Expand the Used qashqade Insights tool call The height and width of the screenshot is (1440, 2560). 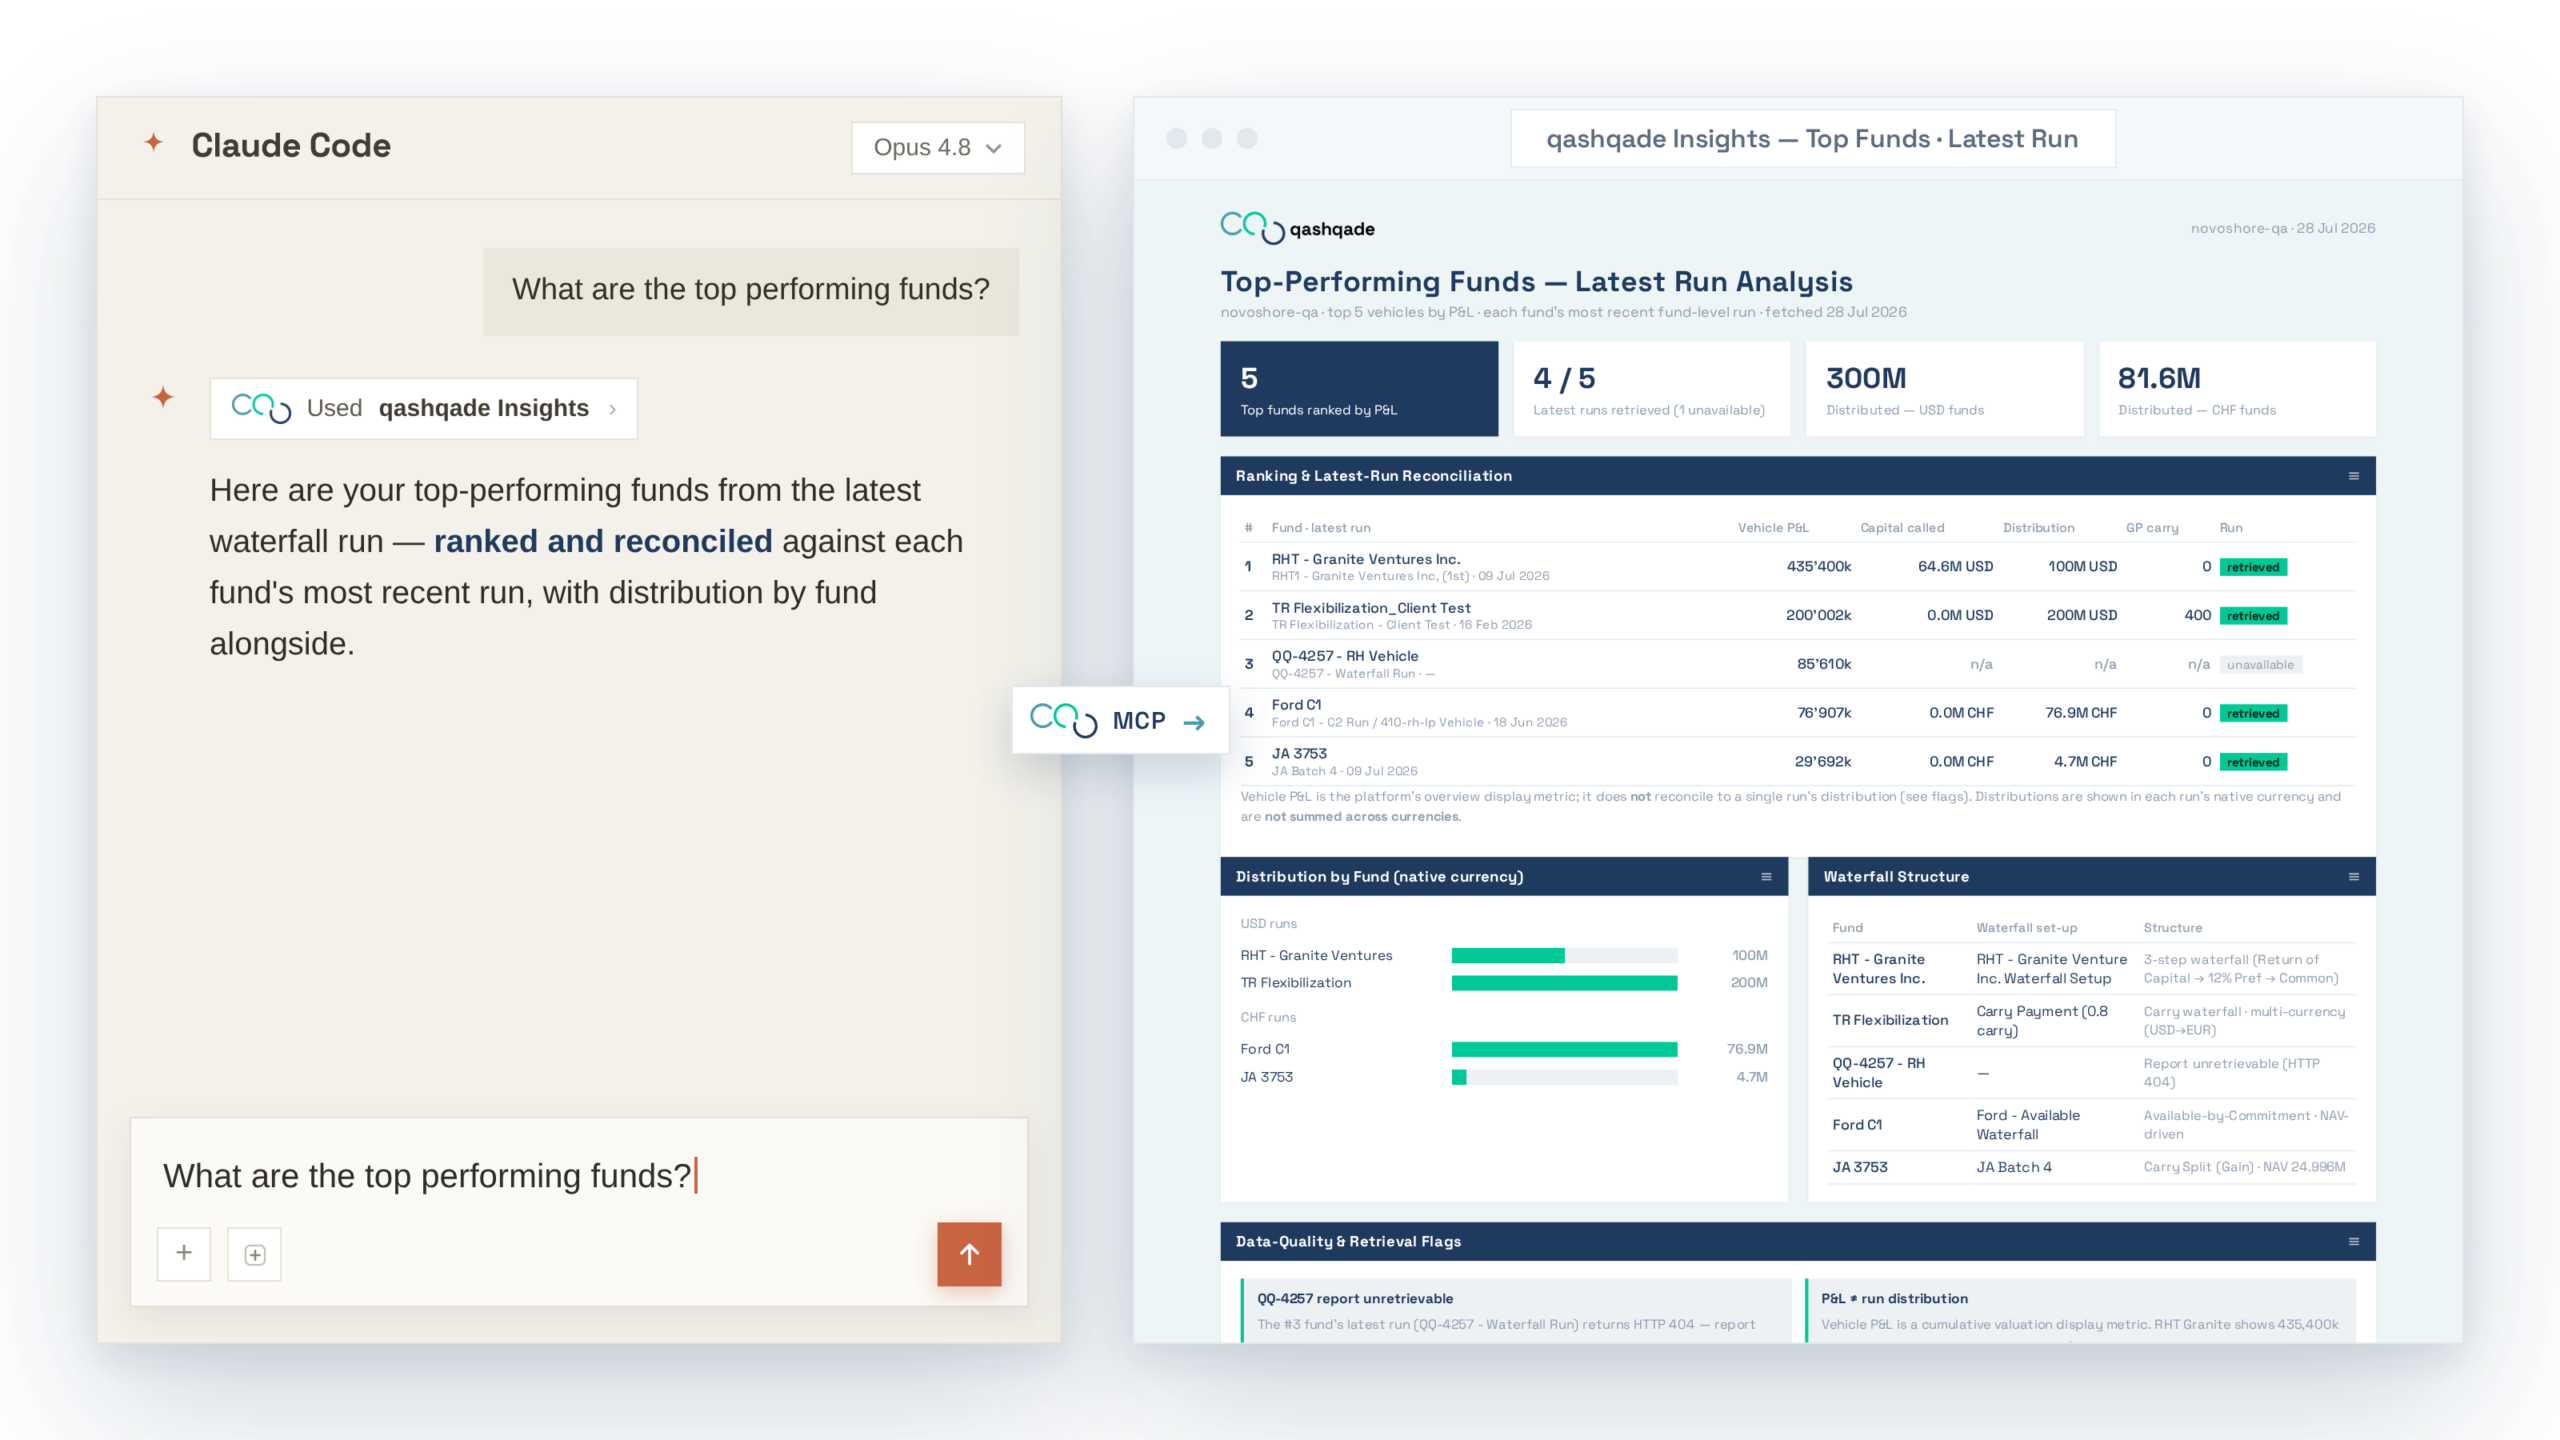point(423,408)
